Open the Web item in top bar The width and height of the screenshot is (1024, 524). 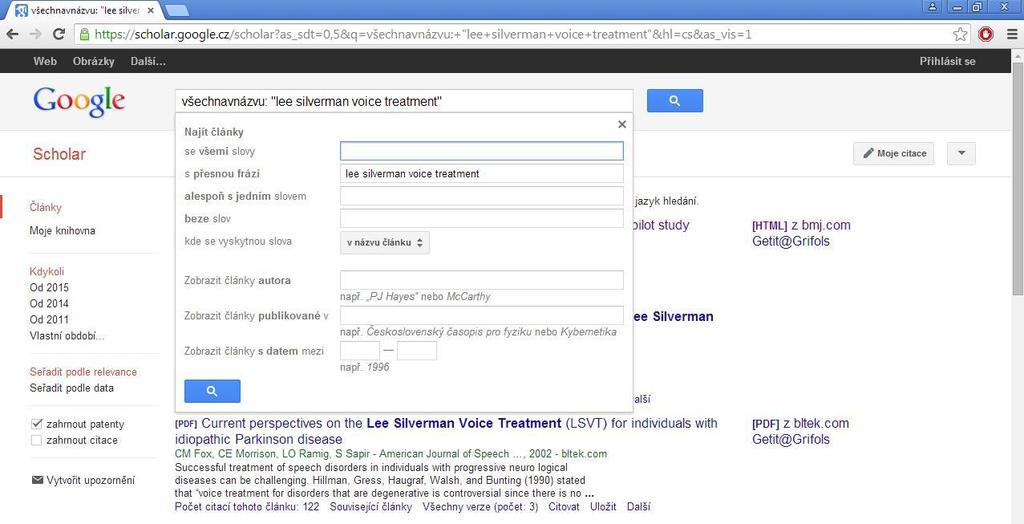pos(45,61)
